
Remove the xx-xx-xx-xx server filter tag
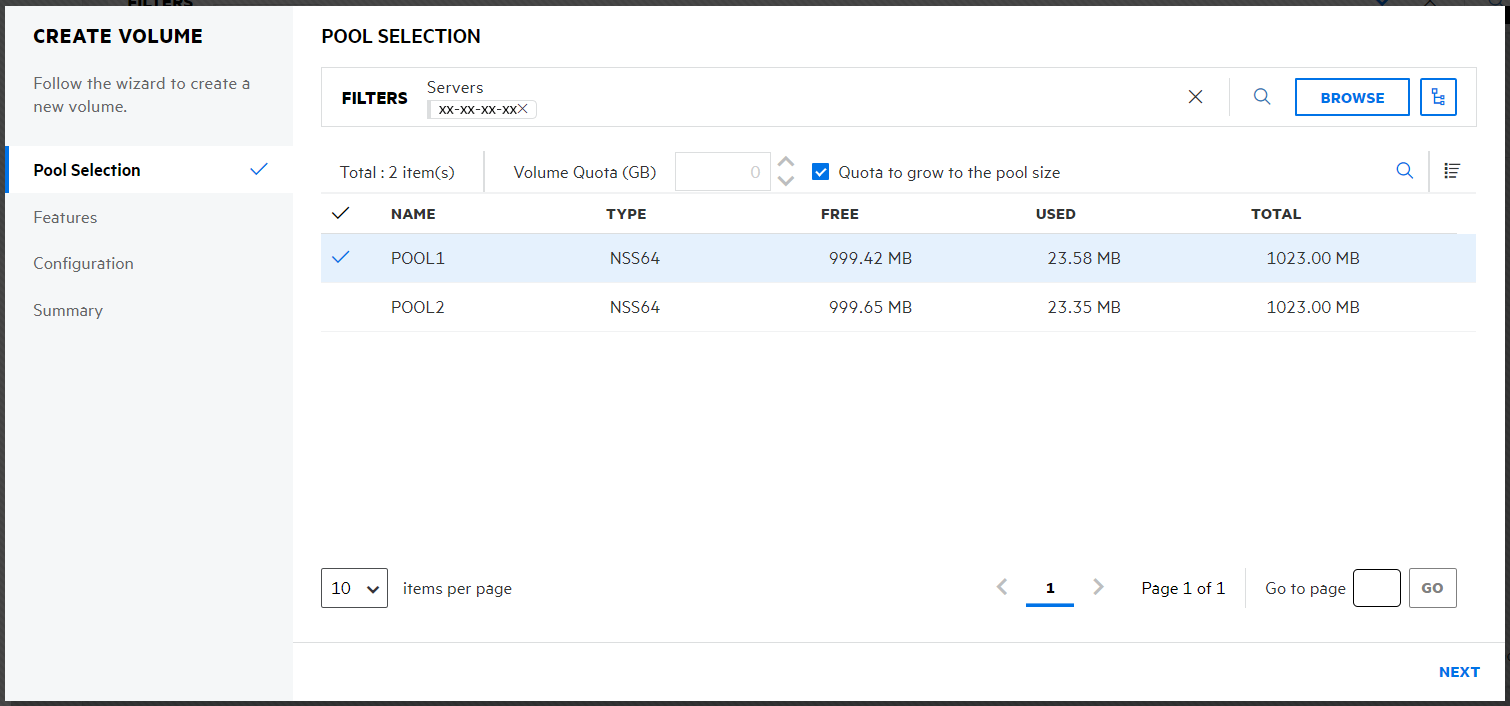pyautogui.click(x=523, y=109)
